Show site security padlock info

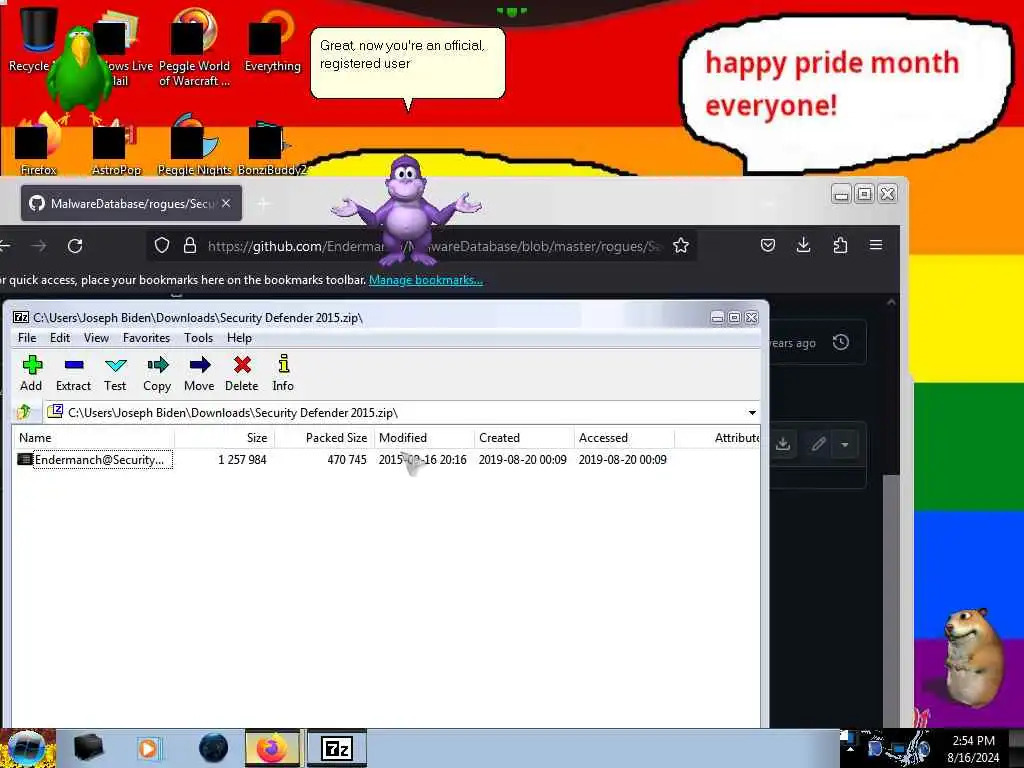190,246
